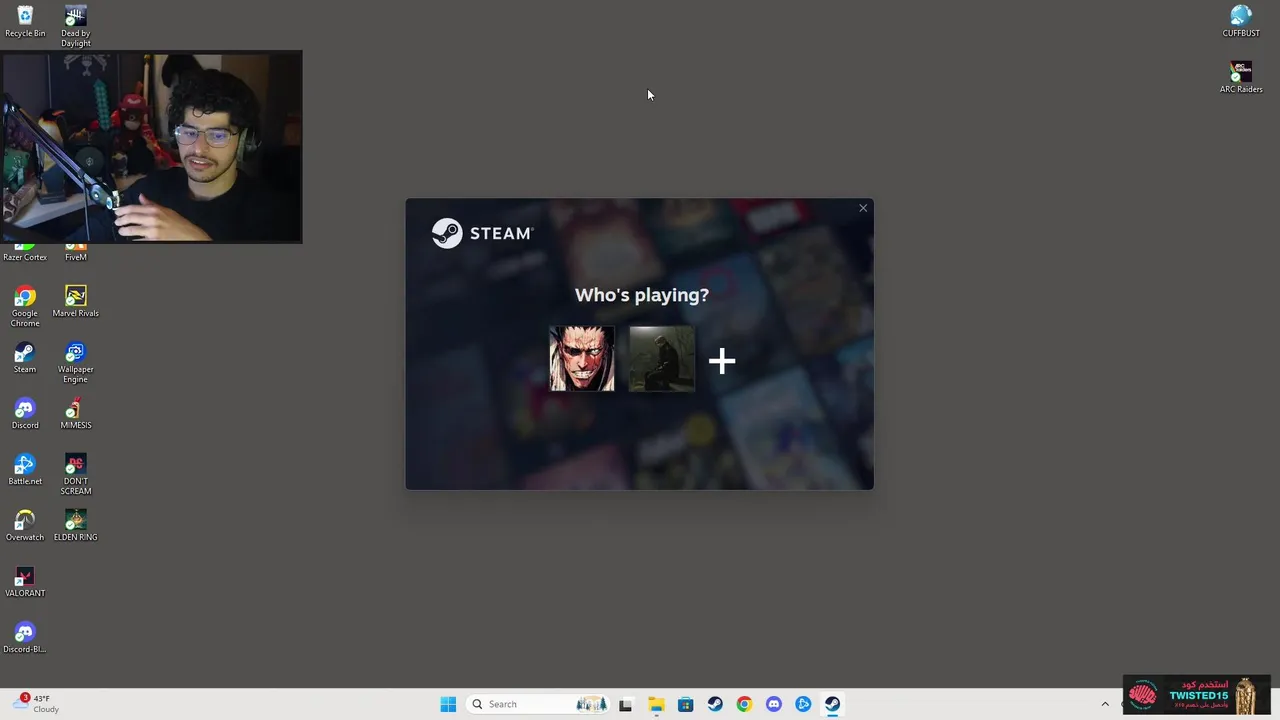Image resolution: width=1280 pixels, height=720 pixels.
Task: Open the Wallpaper Engine desktop shortcut
Action: (75, 362)
